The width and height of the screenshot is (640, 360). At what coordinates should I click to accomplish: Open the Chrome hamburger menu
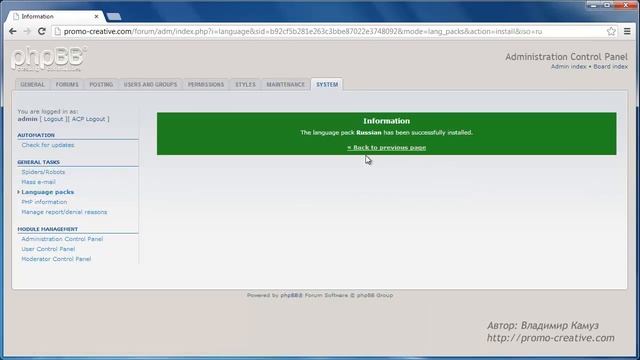(627, 31)
